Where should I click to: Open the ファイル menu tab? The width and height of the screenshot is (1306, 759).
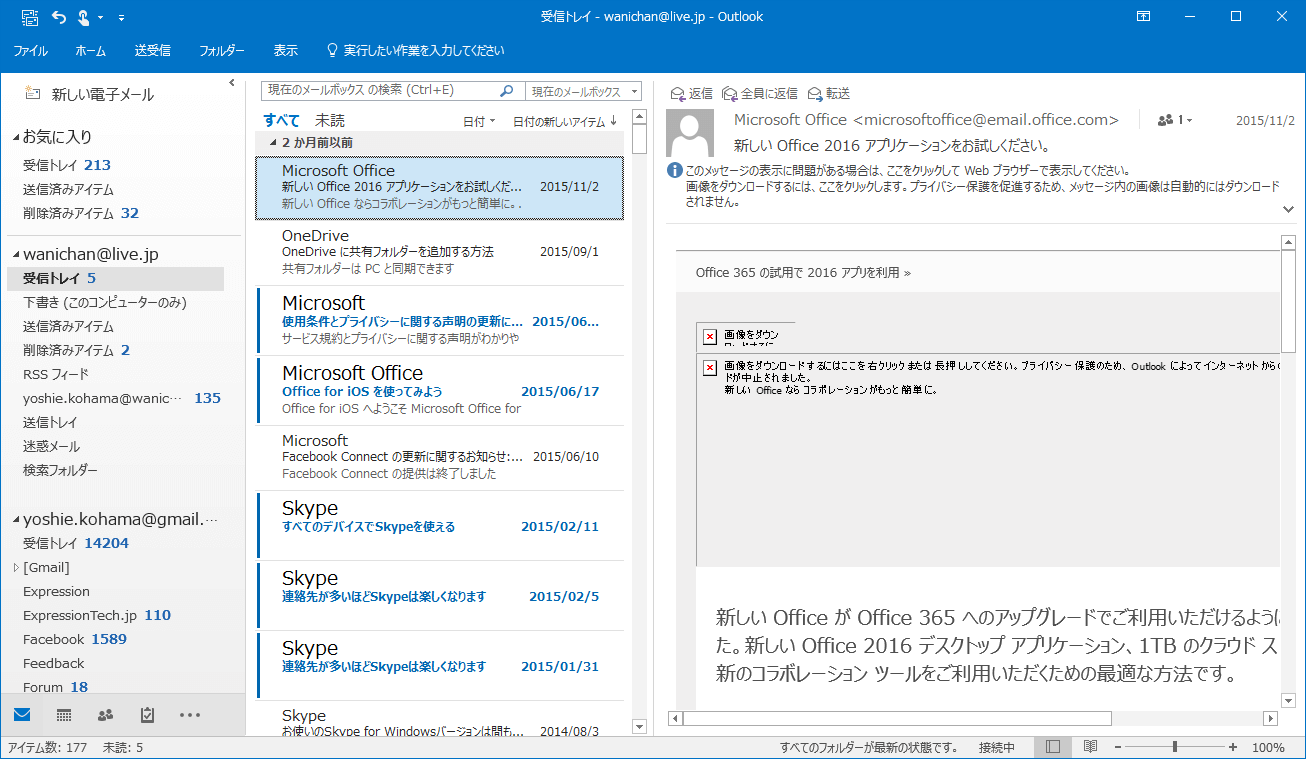tap(30, 50)
